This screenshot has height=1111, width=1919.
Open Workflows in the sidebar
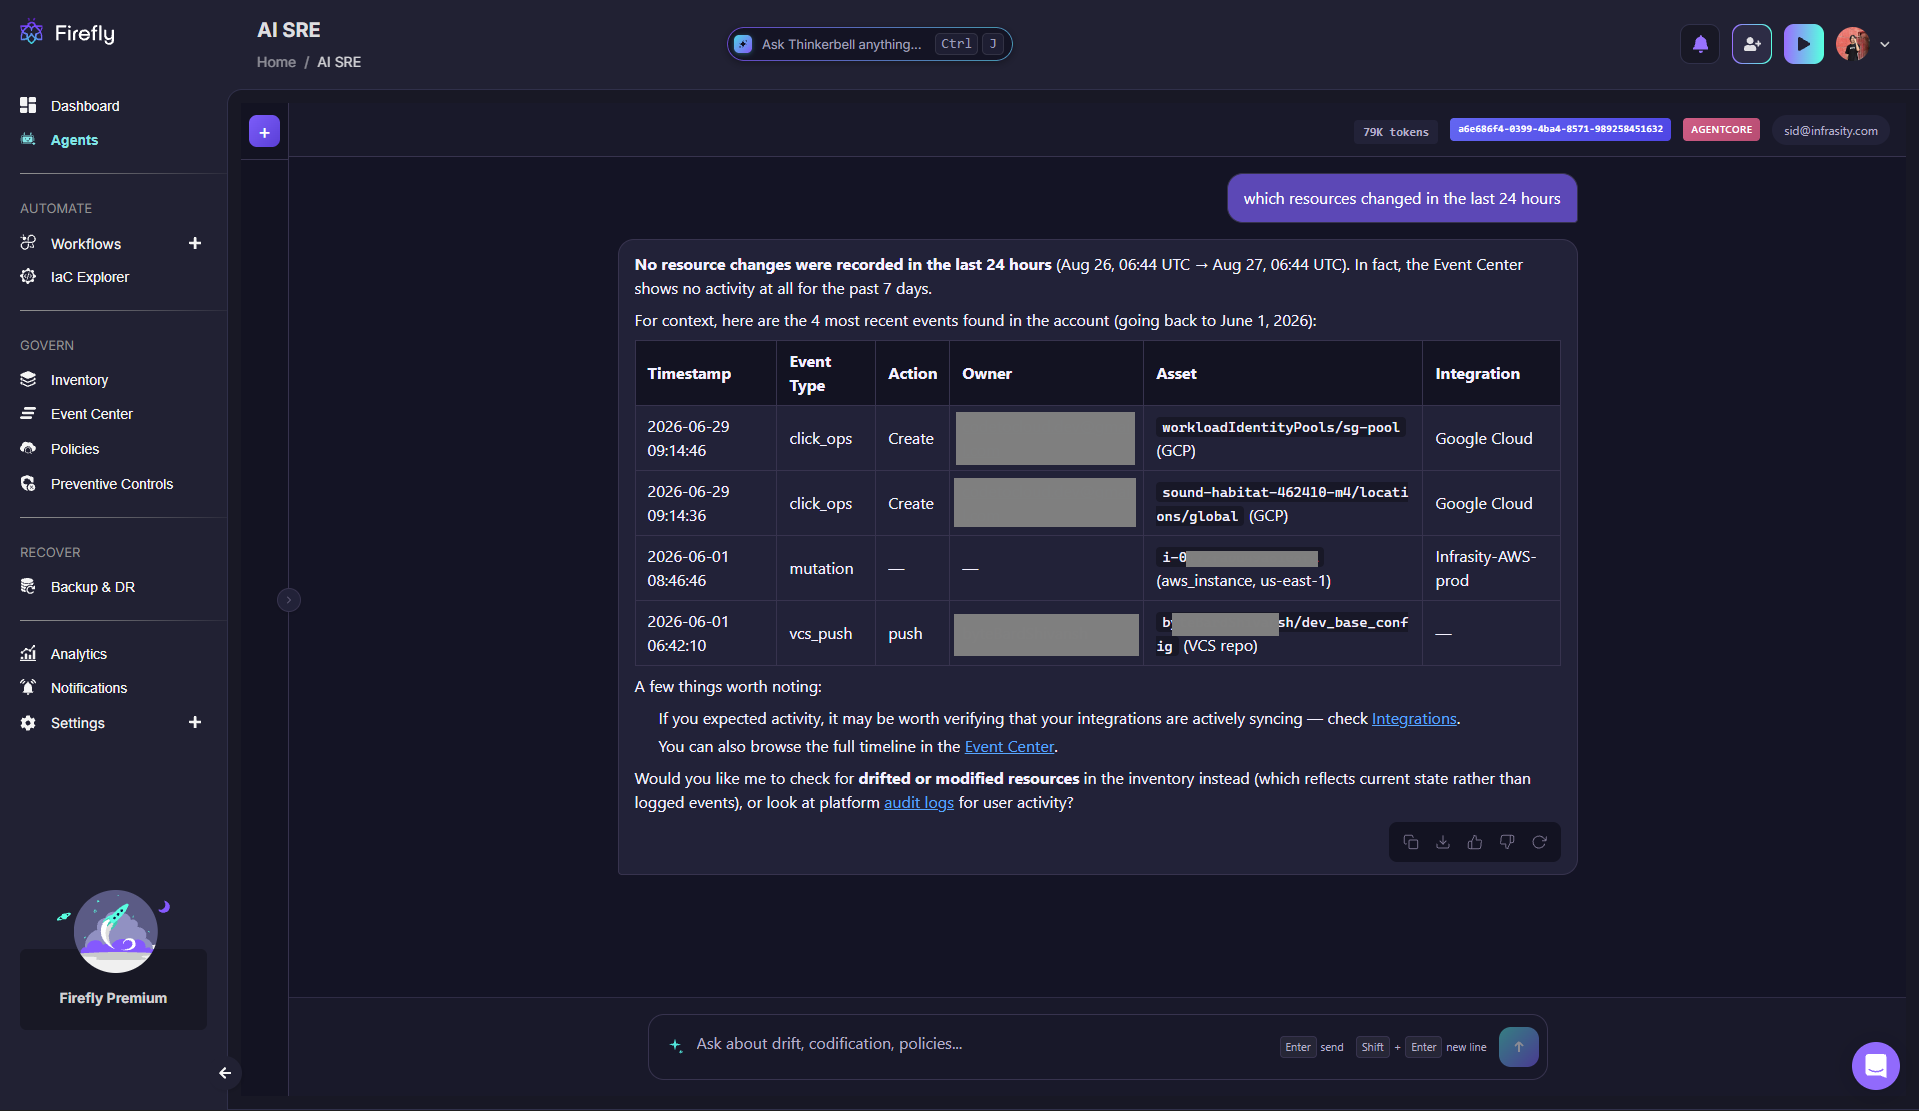click(x=86, y=244)
